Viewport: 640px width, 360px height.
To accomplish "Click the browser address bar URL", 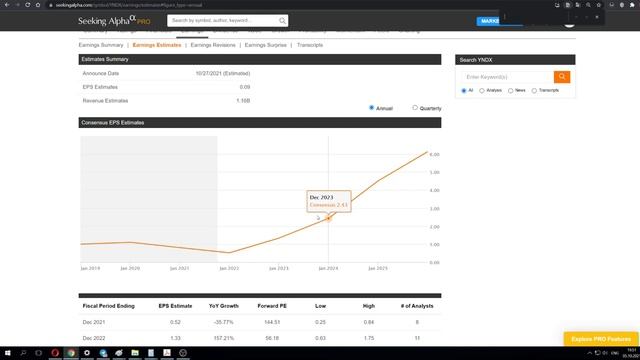I will (129, 5).
